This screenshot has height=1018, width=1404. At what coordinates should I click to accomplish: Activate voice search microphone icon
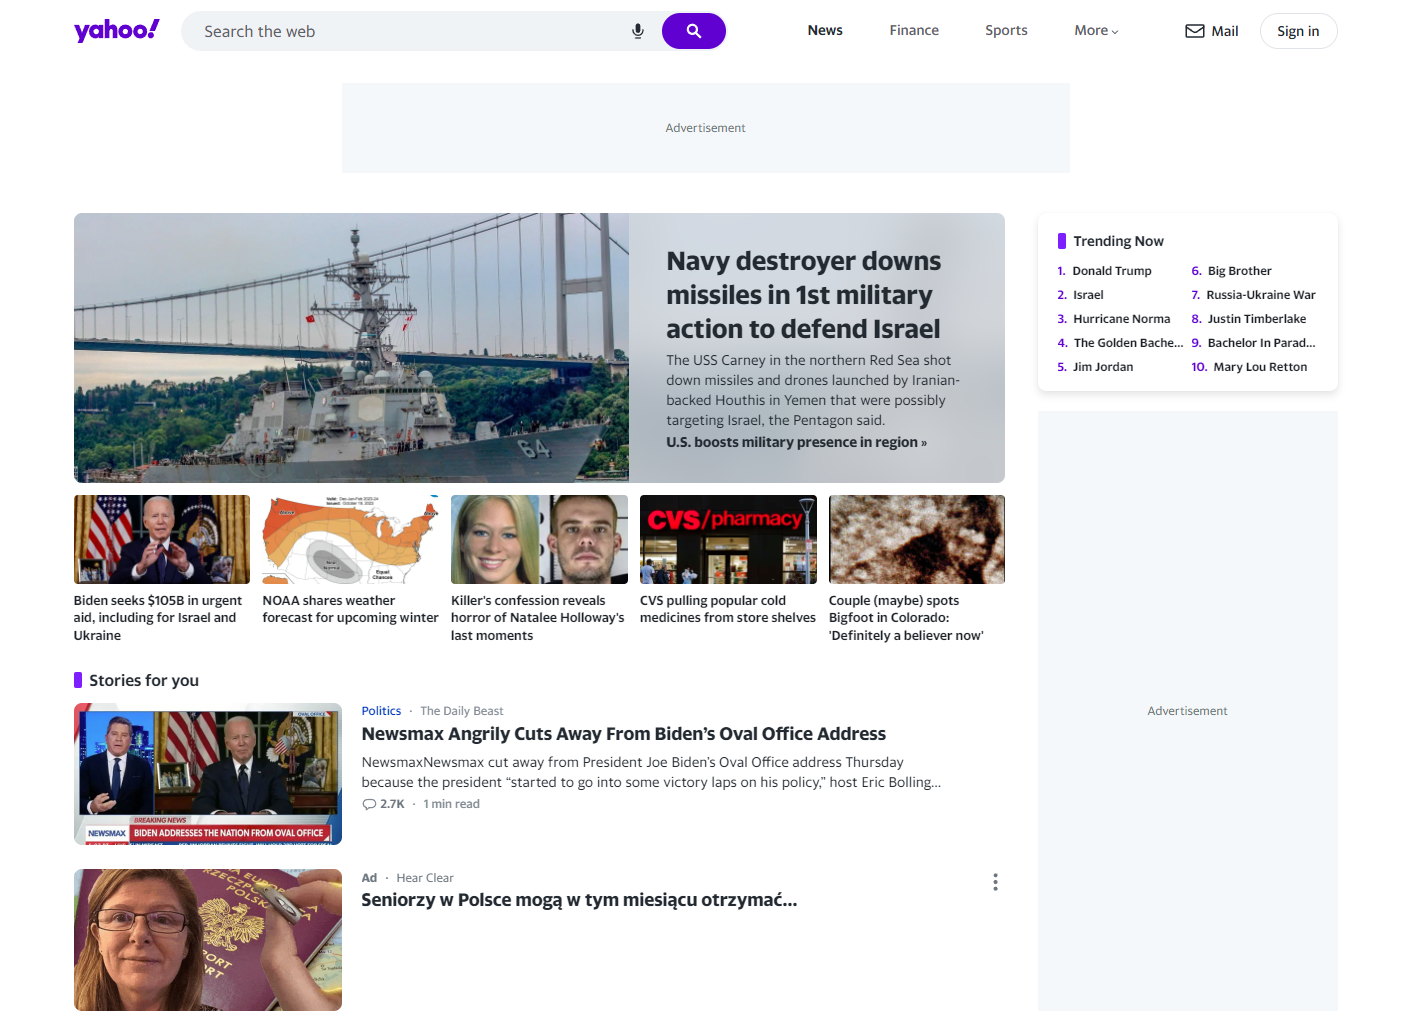click(638, 31)
